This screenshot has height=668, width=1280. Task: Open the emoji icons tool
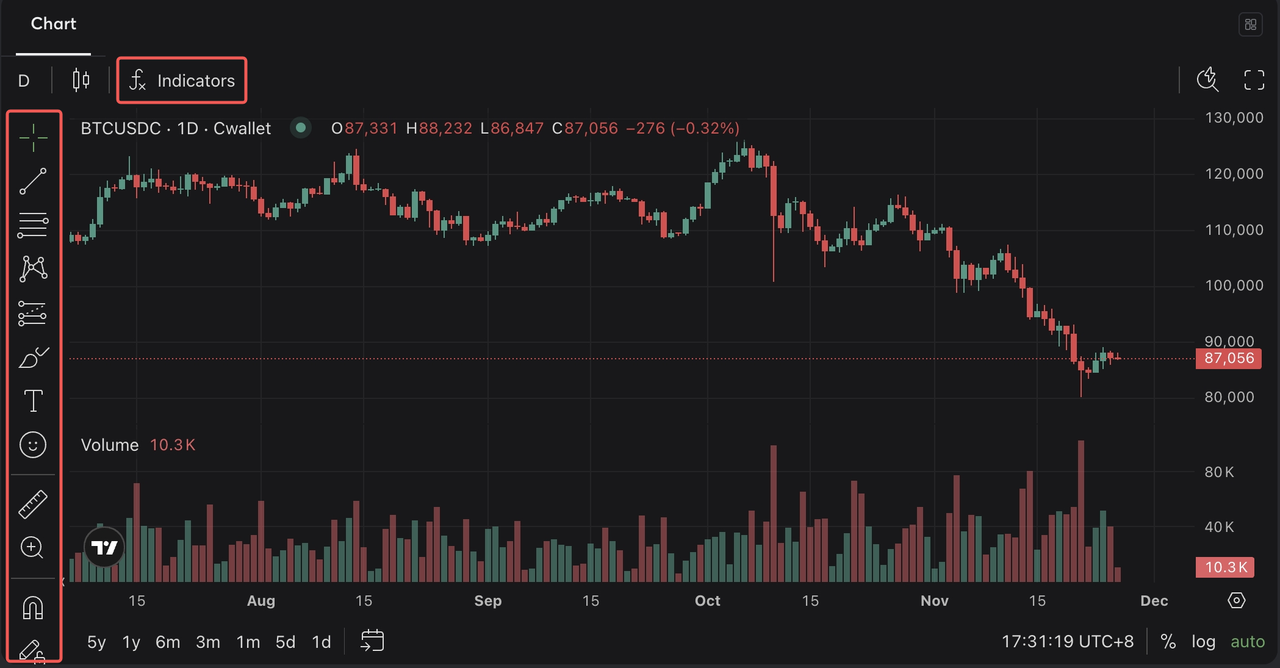click(x=33, y=445)
